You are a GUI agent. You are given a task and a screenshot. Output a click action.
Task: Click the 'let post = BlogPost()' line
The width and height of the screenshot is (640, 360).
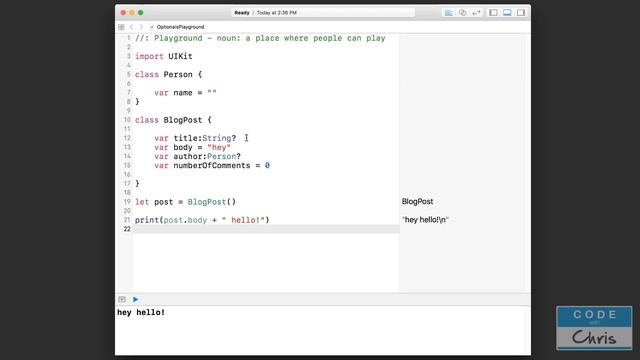click(x=185, y=202)
